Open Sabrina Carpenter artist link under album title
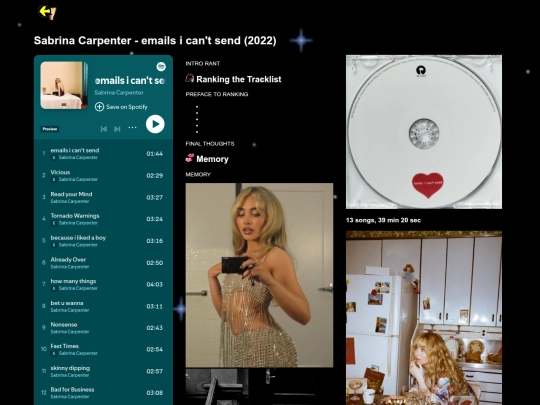The width and height of the screenshot is (540, 405). click(119, 93)
